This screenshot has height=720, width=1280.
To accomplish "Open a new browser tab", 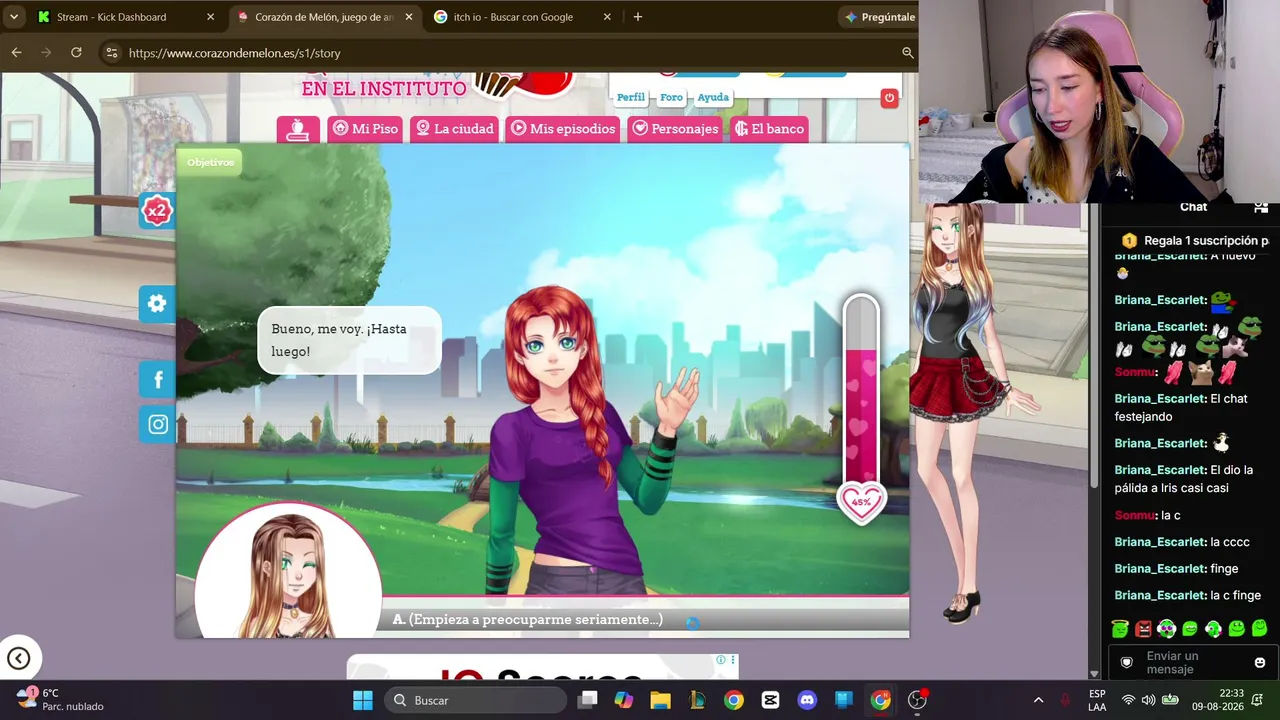I will pyautogui.click(x=637, y=17).
